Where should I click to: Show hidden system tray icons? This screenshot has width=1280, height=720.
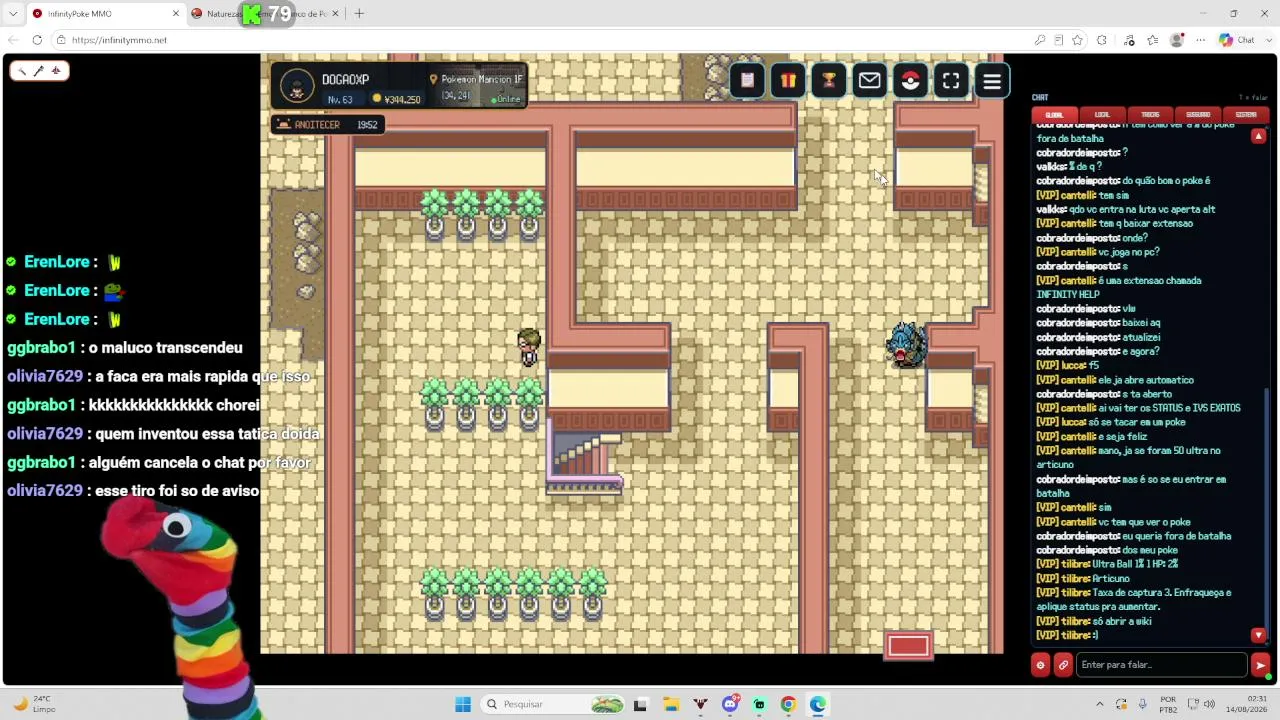pyautogui.click(x=1100, y=704)
